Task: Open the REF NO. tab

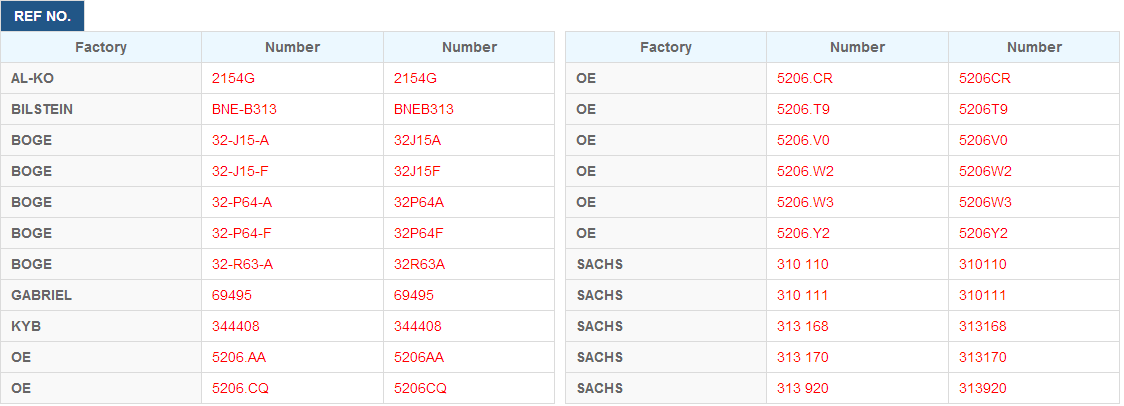Action: 42,16
